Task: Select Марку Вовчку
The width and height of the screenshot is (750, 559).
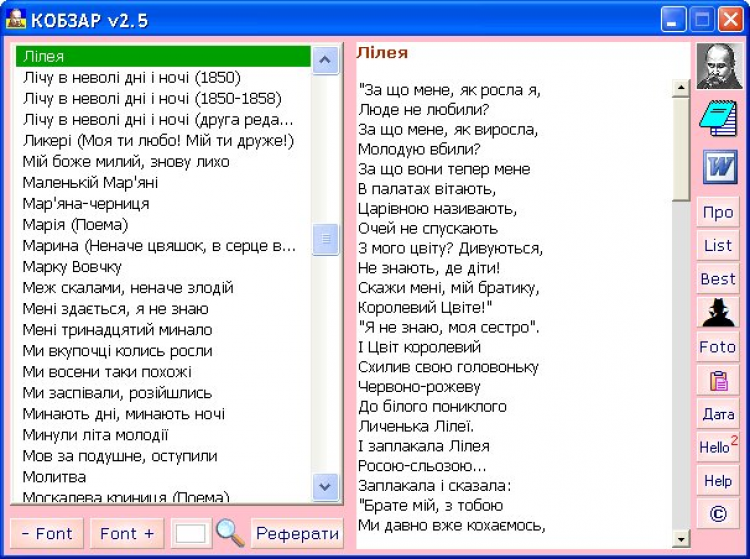Action: 163,267
